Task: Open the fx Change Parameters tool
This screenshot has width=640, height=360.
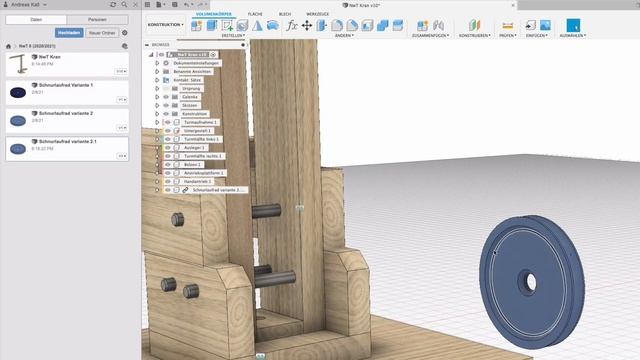Action: [291, 25]
